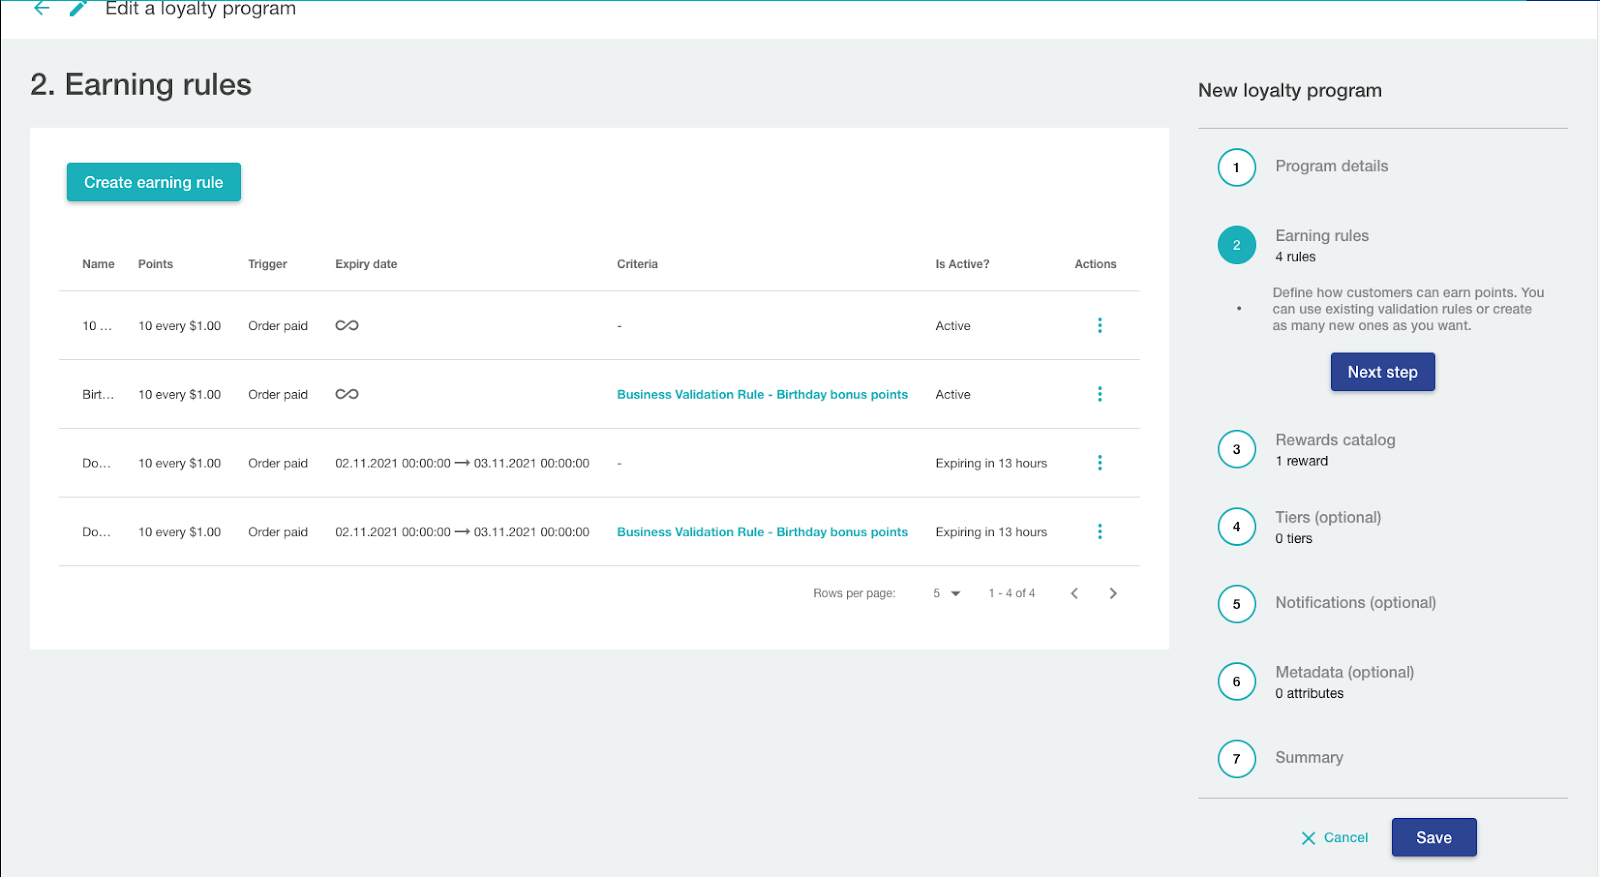Open three-dot menu for third rule row
This screenshot has height=877, width=1600.
tap(1099, 463)
